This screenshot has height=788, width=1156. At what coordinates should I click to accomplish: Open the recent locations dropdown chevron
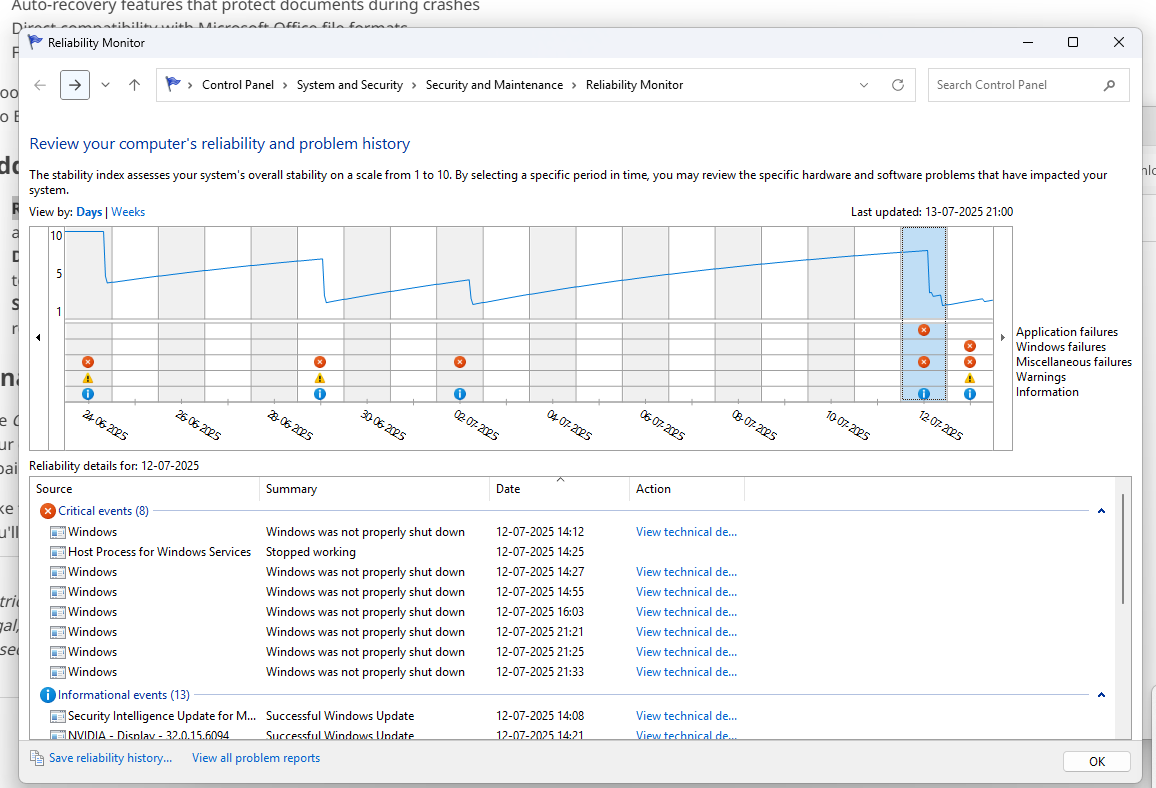[105, 85]
